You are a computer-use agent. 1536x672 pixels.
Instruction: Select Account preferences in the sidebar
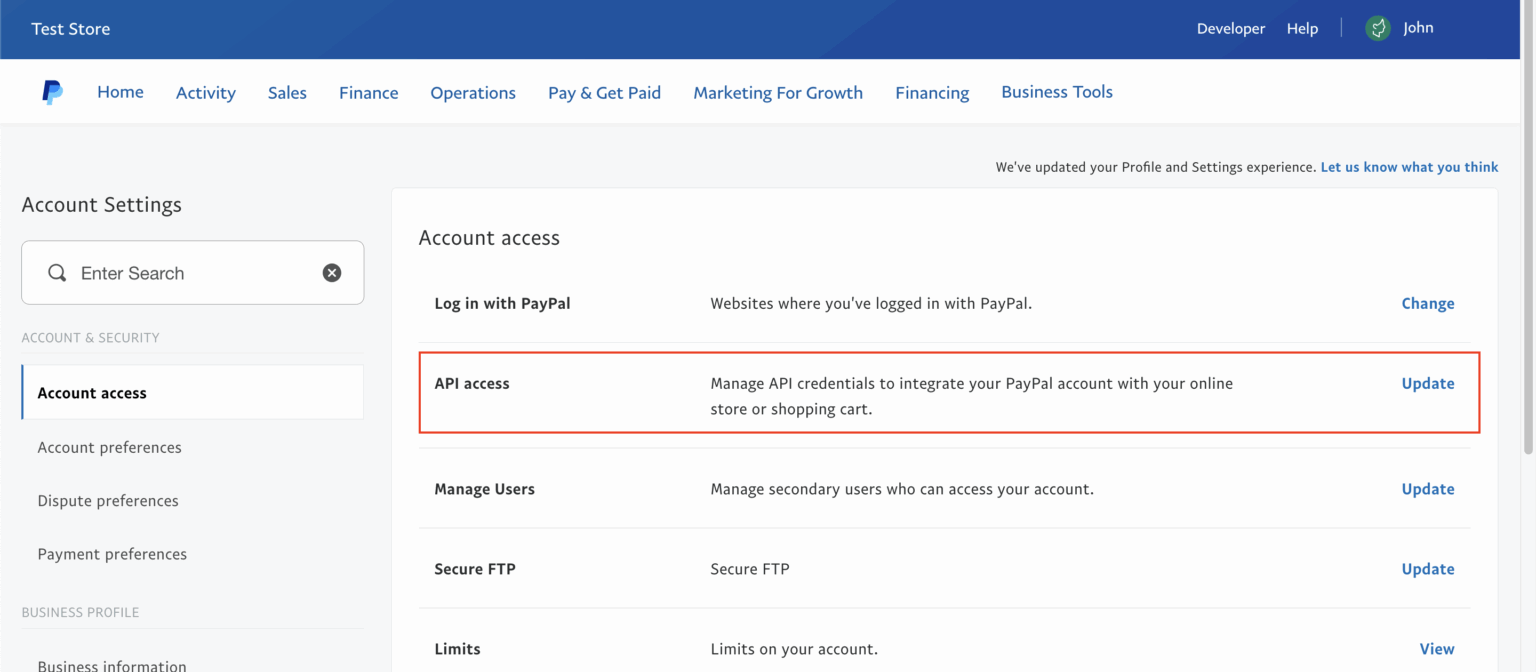[109, 447]
